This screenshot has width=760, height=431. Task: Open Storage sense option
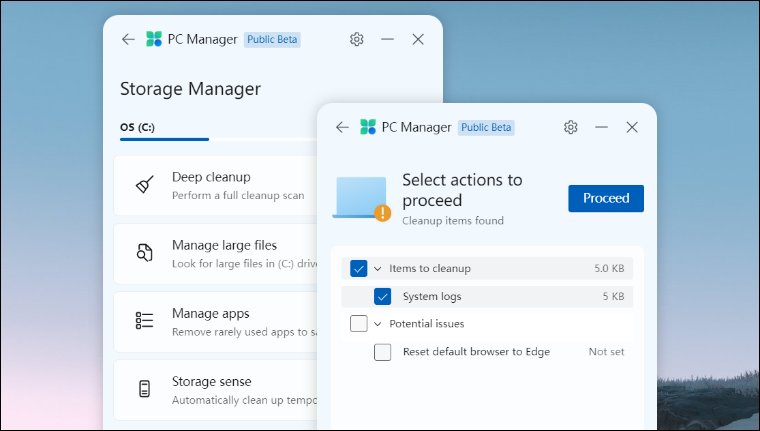click(216, 390)
